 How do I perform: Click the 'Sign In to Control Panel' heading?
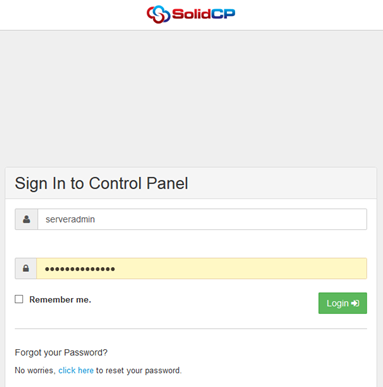pos(101,184)
